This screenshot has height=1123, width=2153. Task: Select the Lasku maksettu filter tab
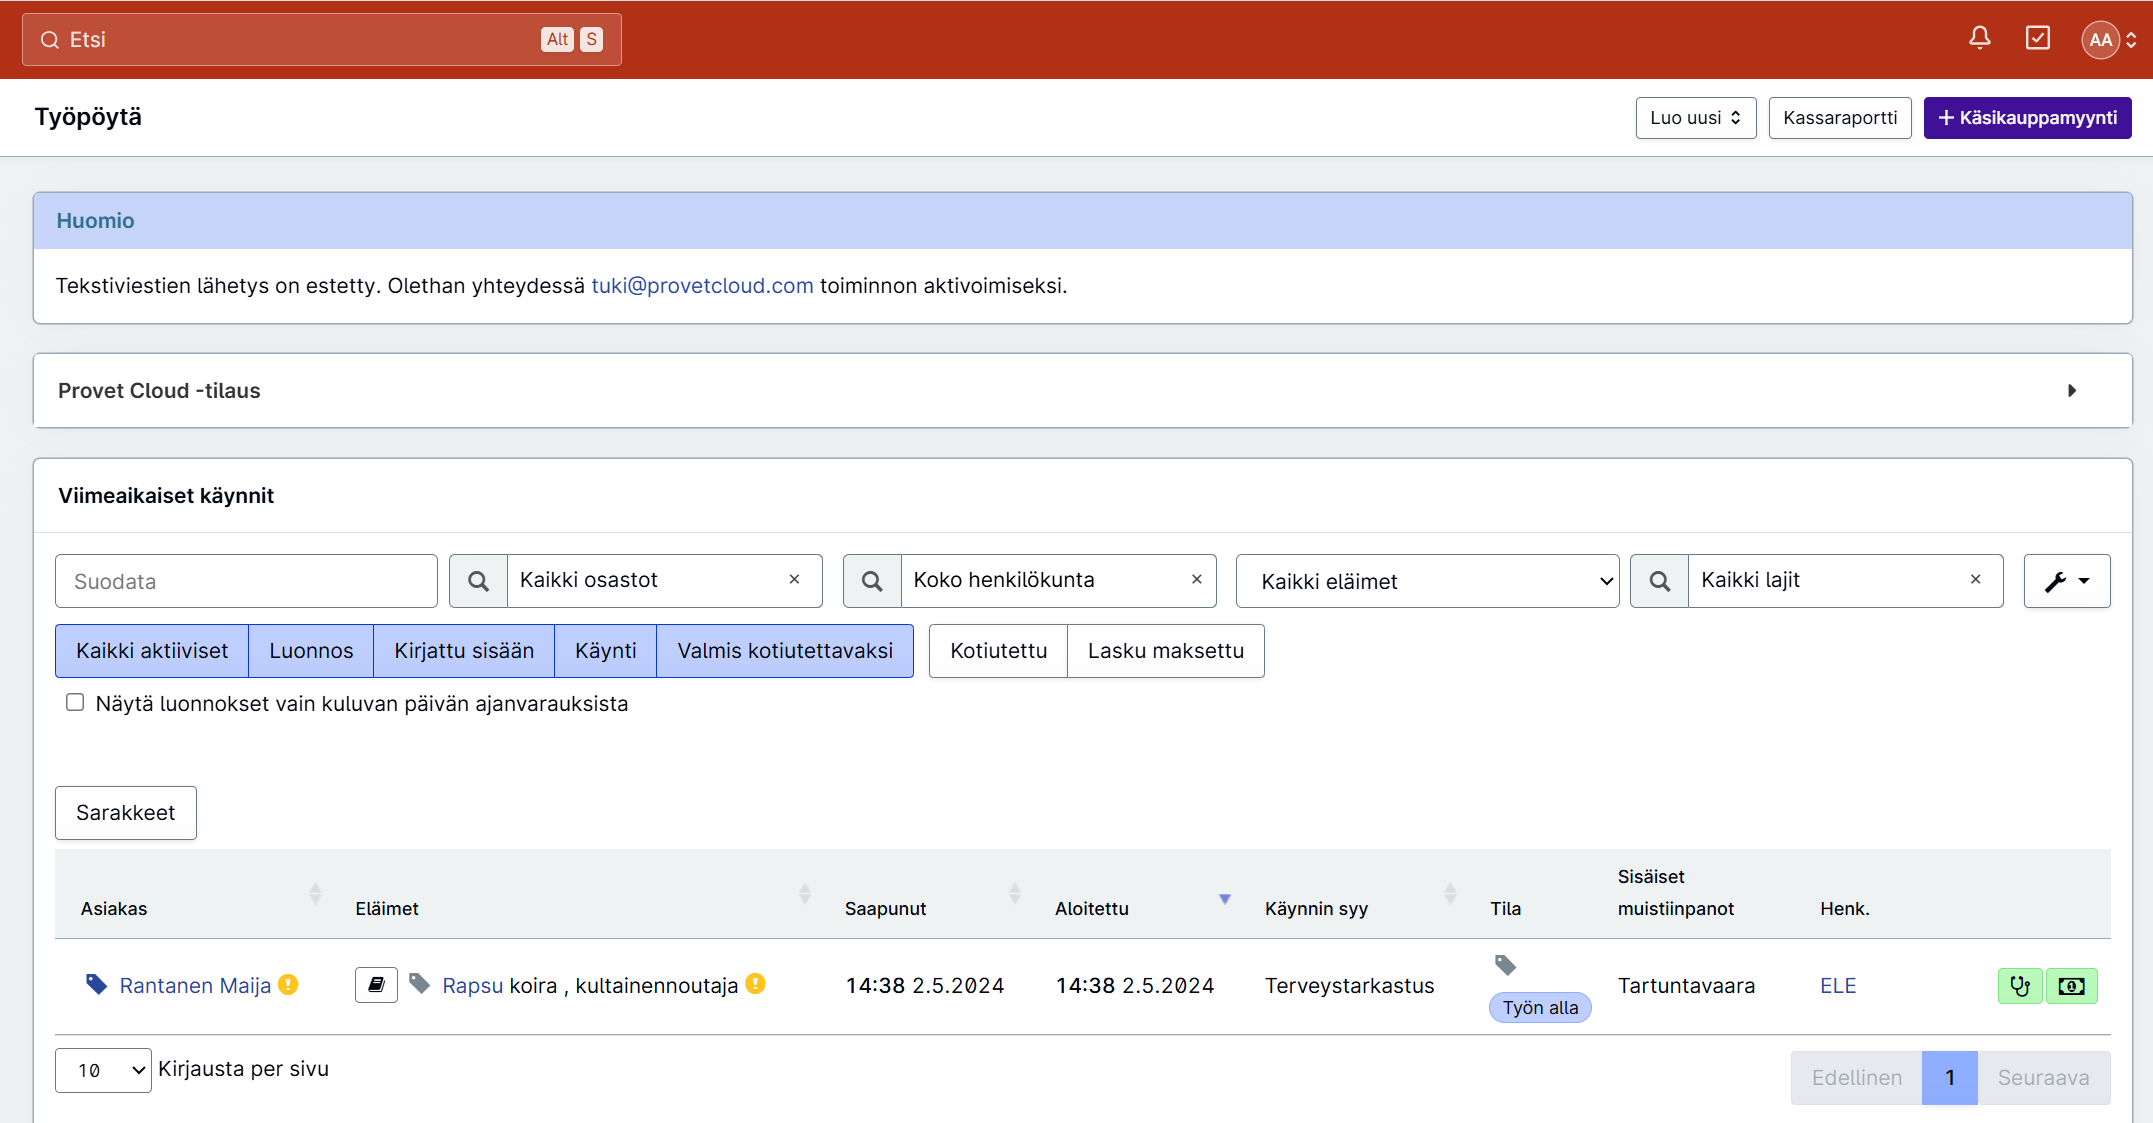tap(1166, 651)
